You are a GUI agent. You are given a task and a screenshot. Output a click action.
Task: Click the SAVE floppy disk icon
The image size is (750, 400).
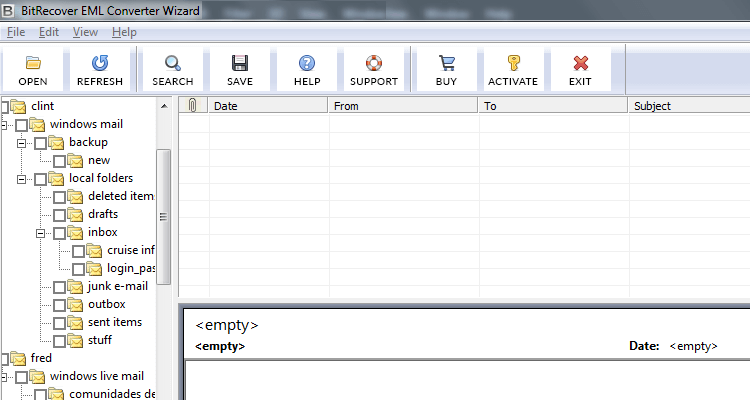pyautogui.click(x=240, y=63)
